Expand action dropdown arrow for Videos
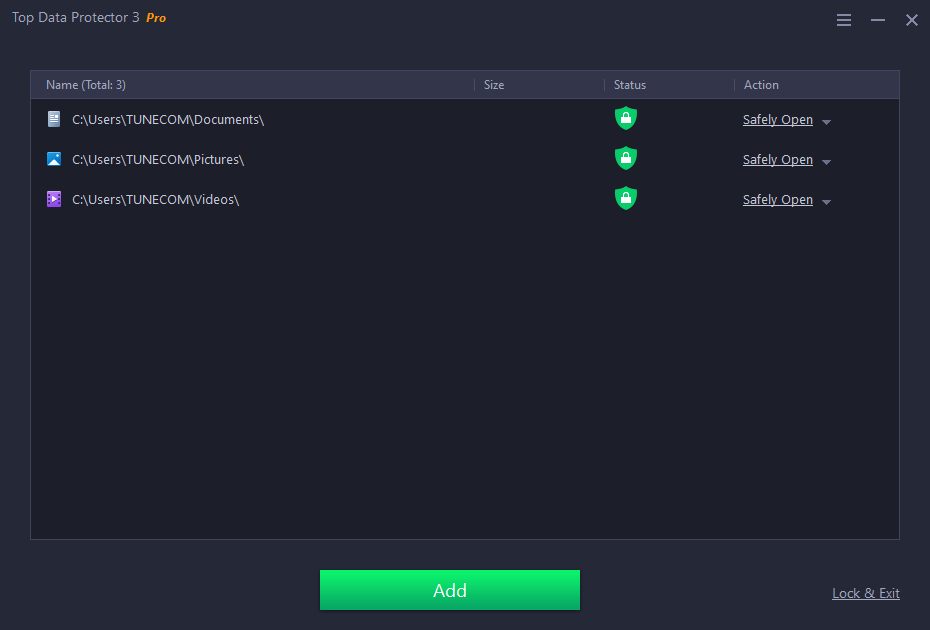The width and height of the screenshot is (930, 630). 826,202
